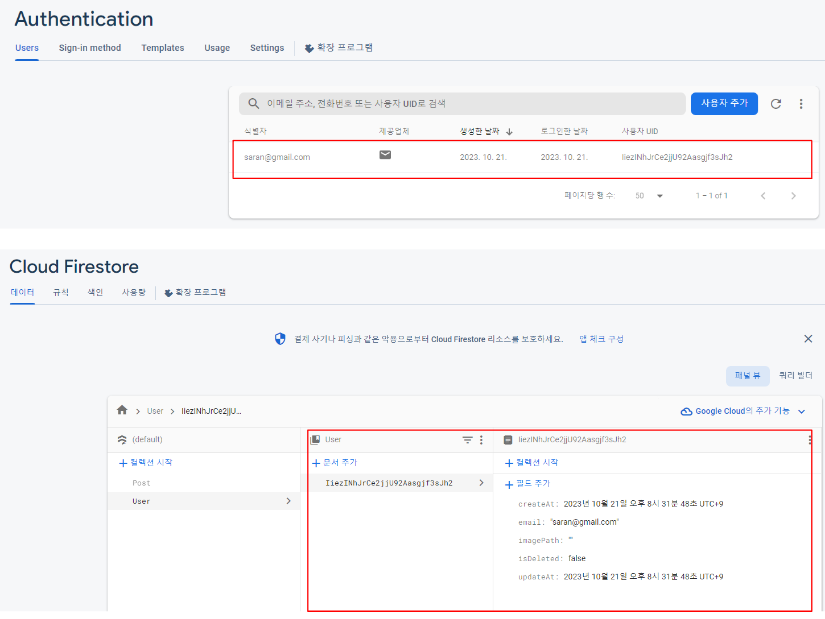Image resolution: width=825 pixels, height=619 pixels.
Task: Open the rows-per-page 50 dropdown
Action: pos(648,196)
